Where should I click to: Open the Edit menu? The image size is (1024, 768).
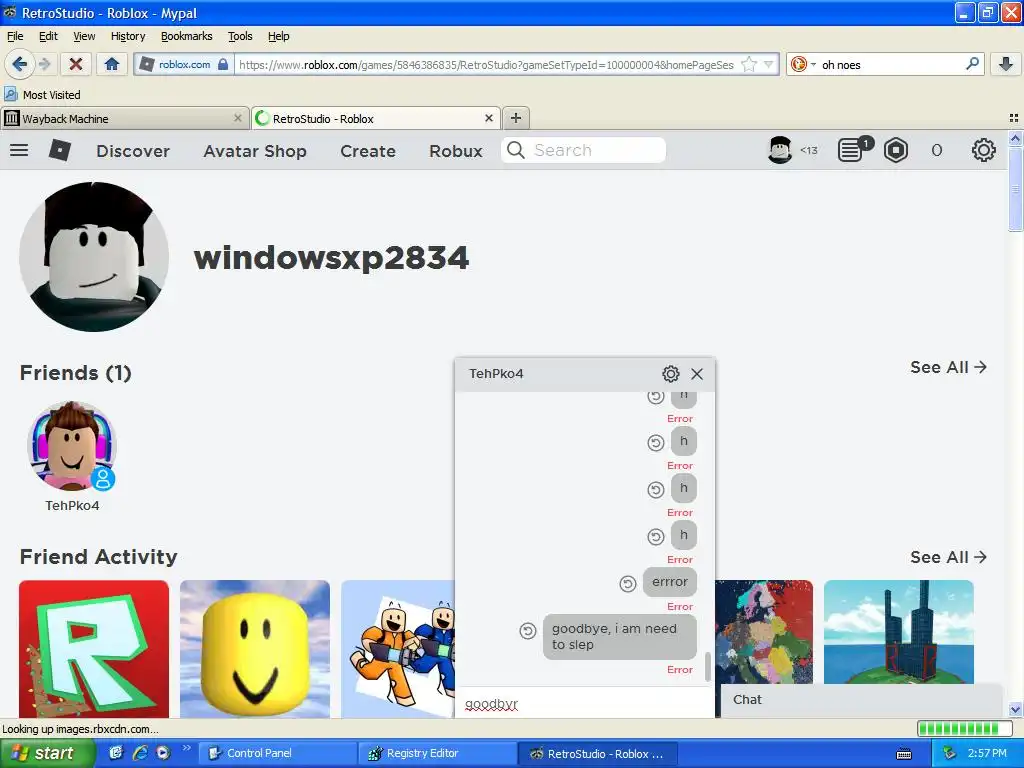click(48, 36)
